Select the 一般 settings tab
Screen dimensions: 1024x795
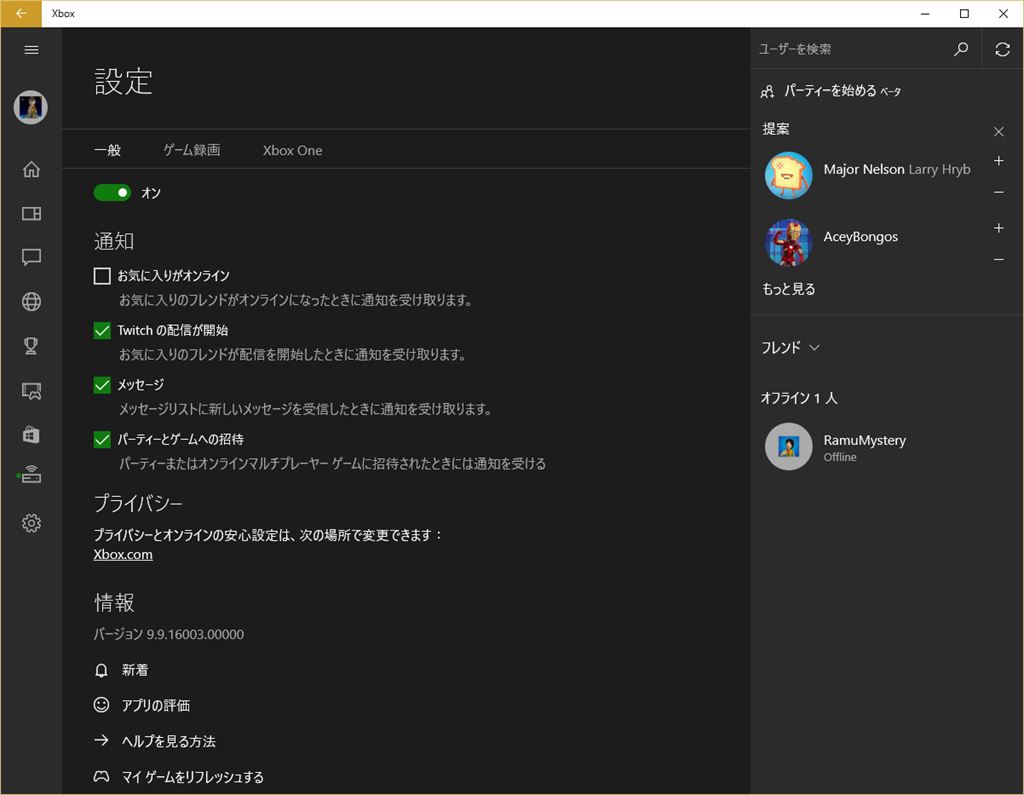(107, 150)
